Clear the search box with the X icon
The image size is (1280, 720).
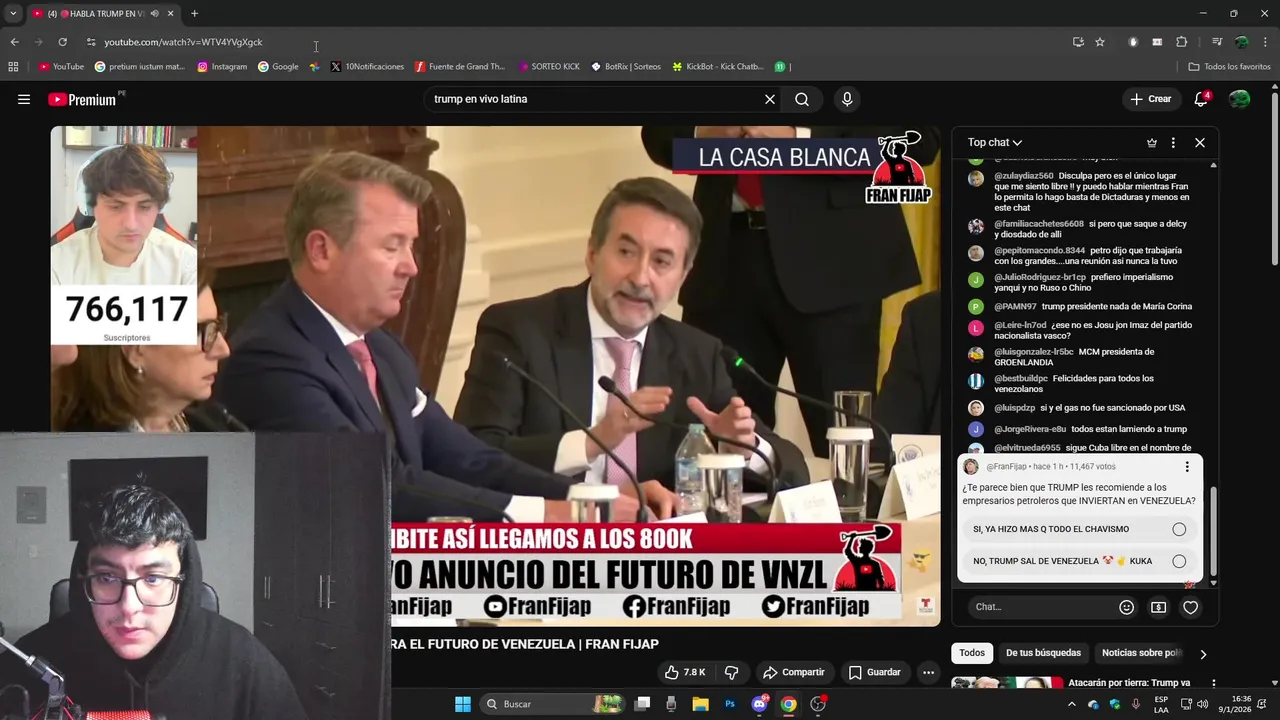770,99
